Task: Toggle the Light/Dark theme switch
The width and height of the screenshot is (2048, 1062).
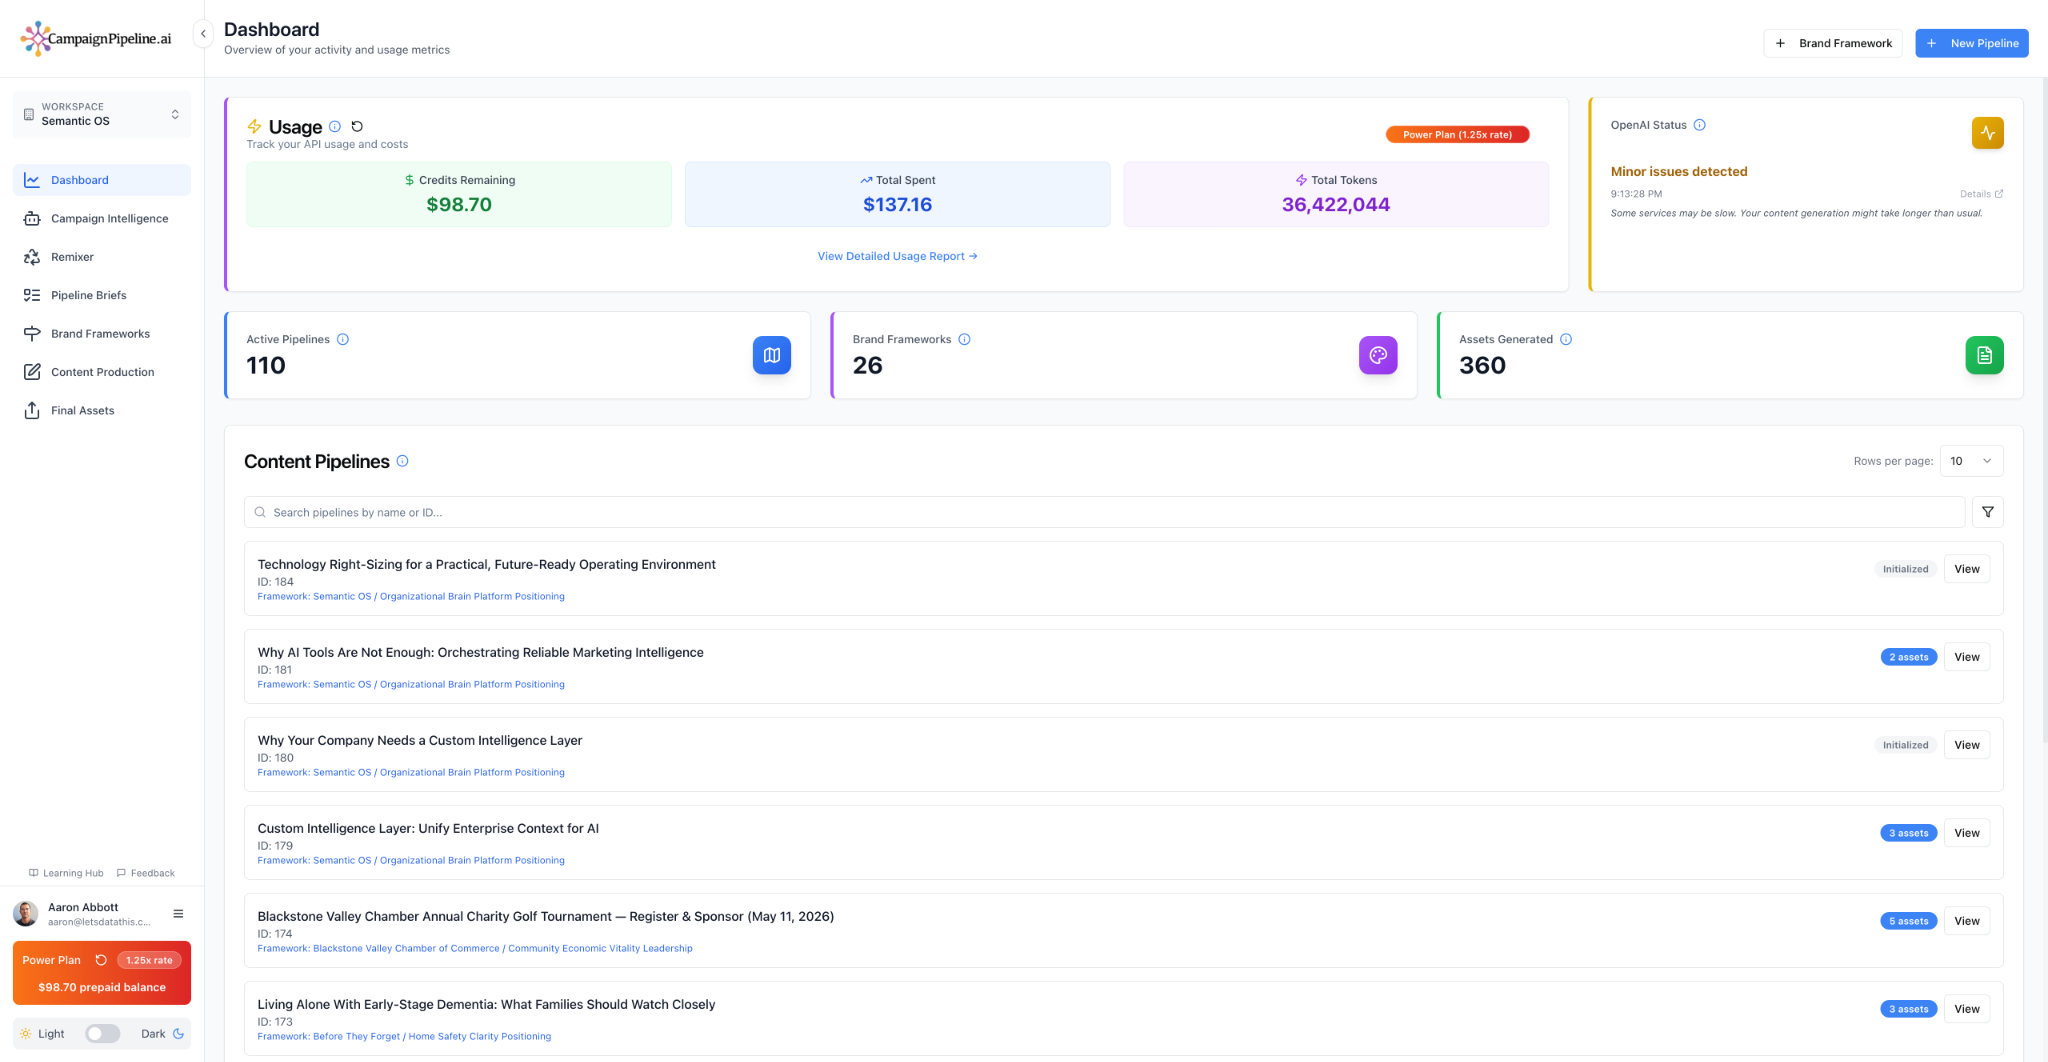Action: click(102, 1034)
